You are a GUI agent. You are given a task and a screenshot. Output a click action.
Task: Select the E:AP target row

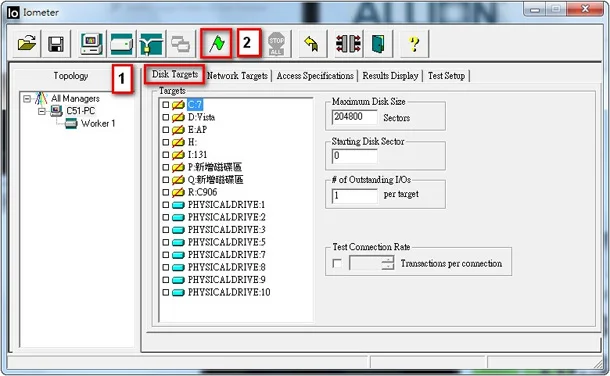click(x=197, y=129)
